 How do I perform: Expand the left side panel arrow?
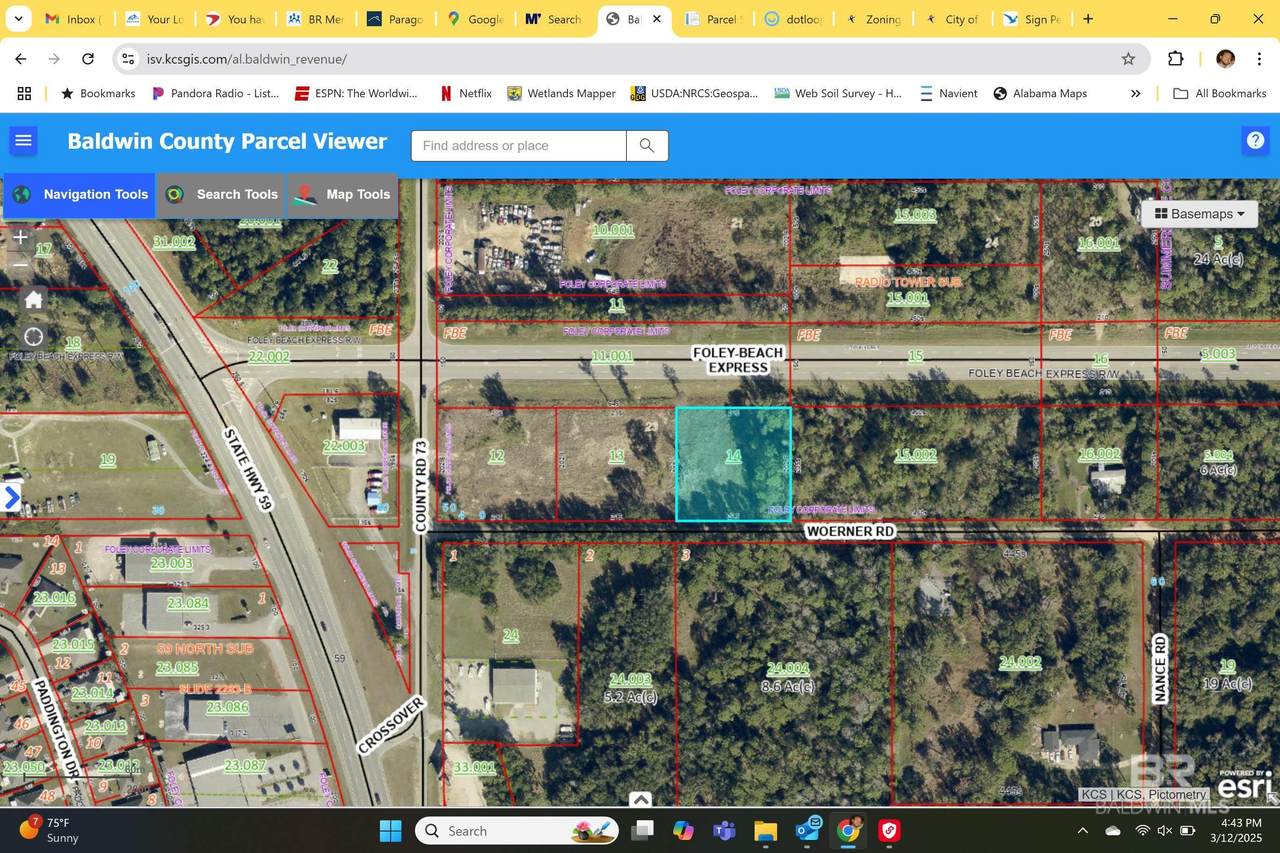point(11,497)
